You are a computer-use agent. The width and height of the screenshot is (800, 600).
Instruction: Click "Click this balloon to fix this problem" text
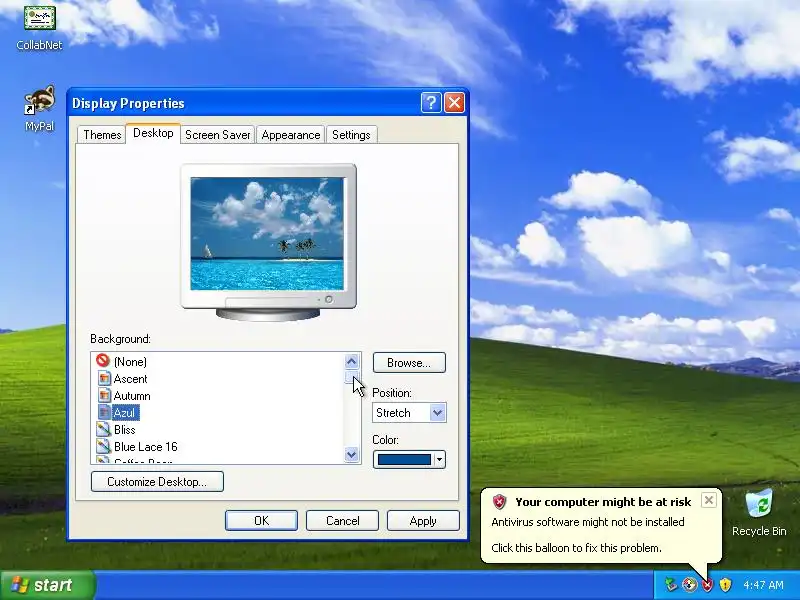point(576,548)
